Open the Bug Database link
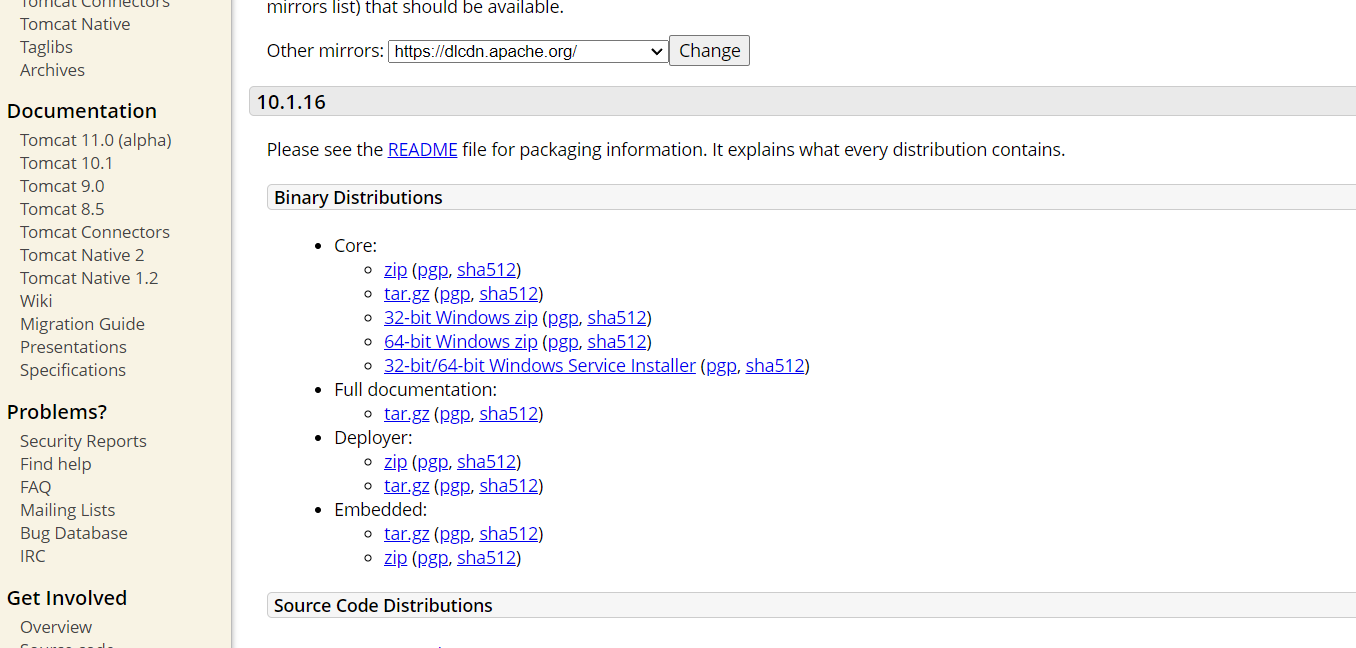This screenshot has height=648, width=1356. (x=74, y=533)
